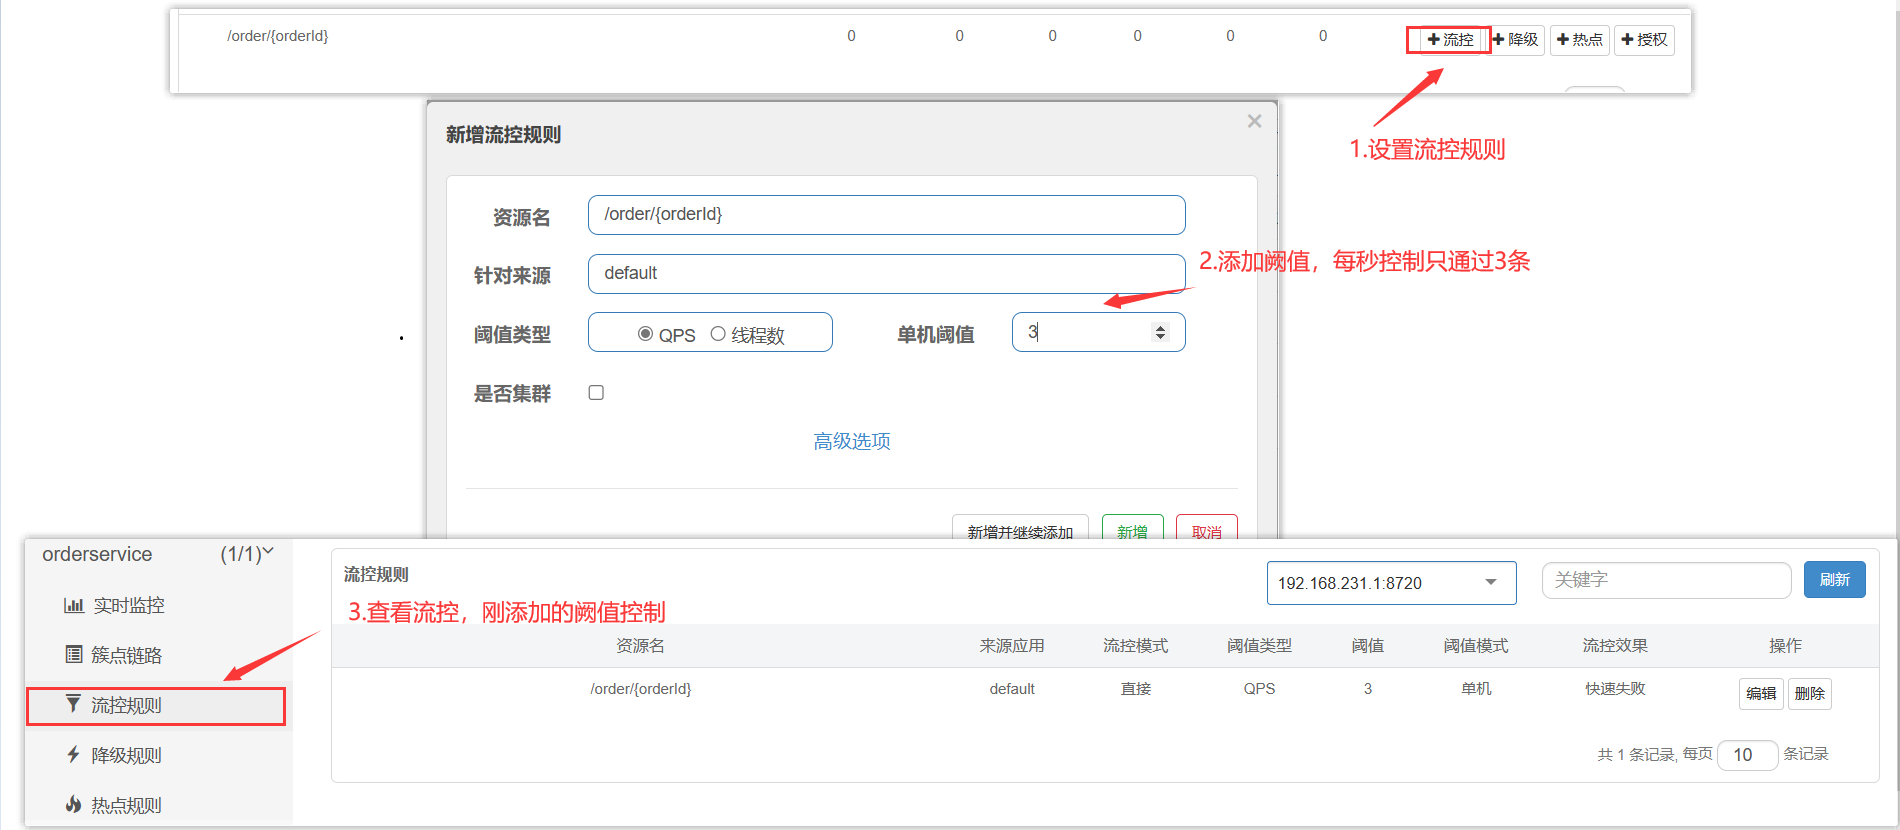This screenshot has height=830, width=1900.
Task: Click the 流控规则 funnel icon
Action: tap(73, 704)
